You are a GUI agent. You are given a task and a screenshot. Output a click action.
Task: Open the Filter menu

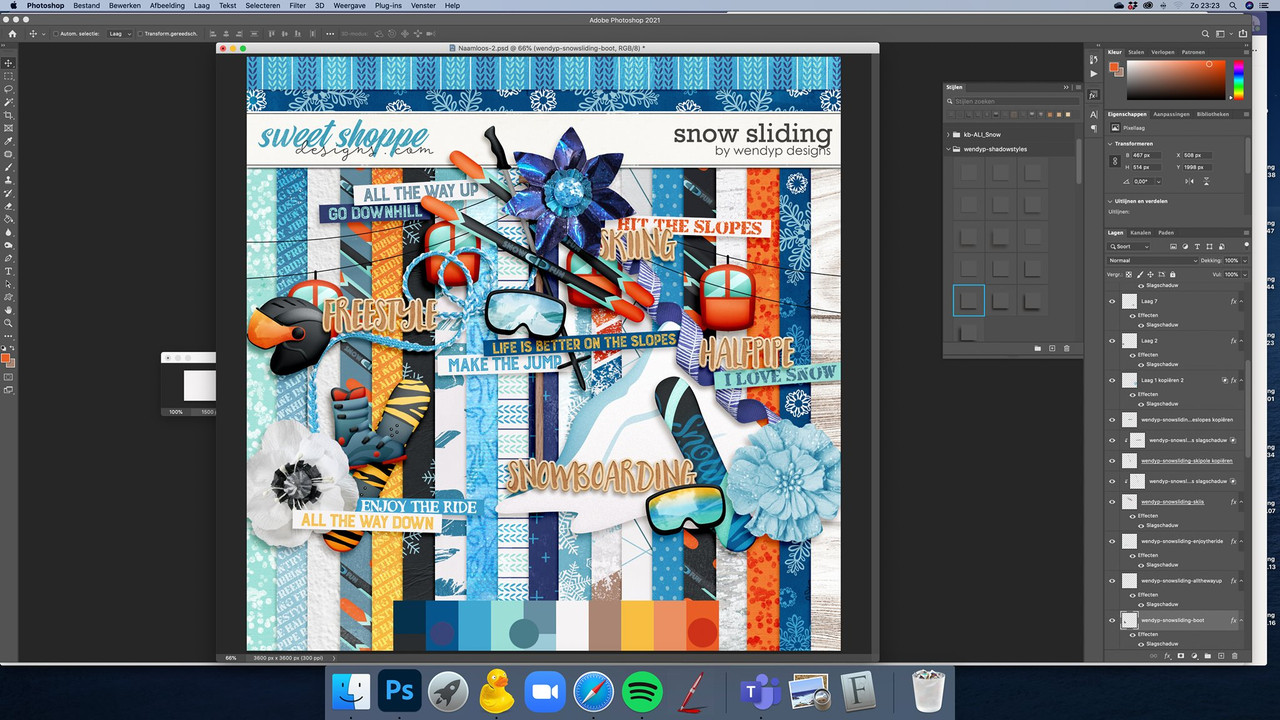click(298, 5)
